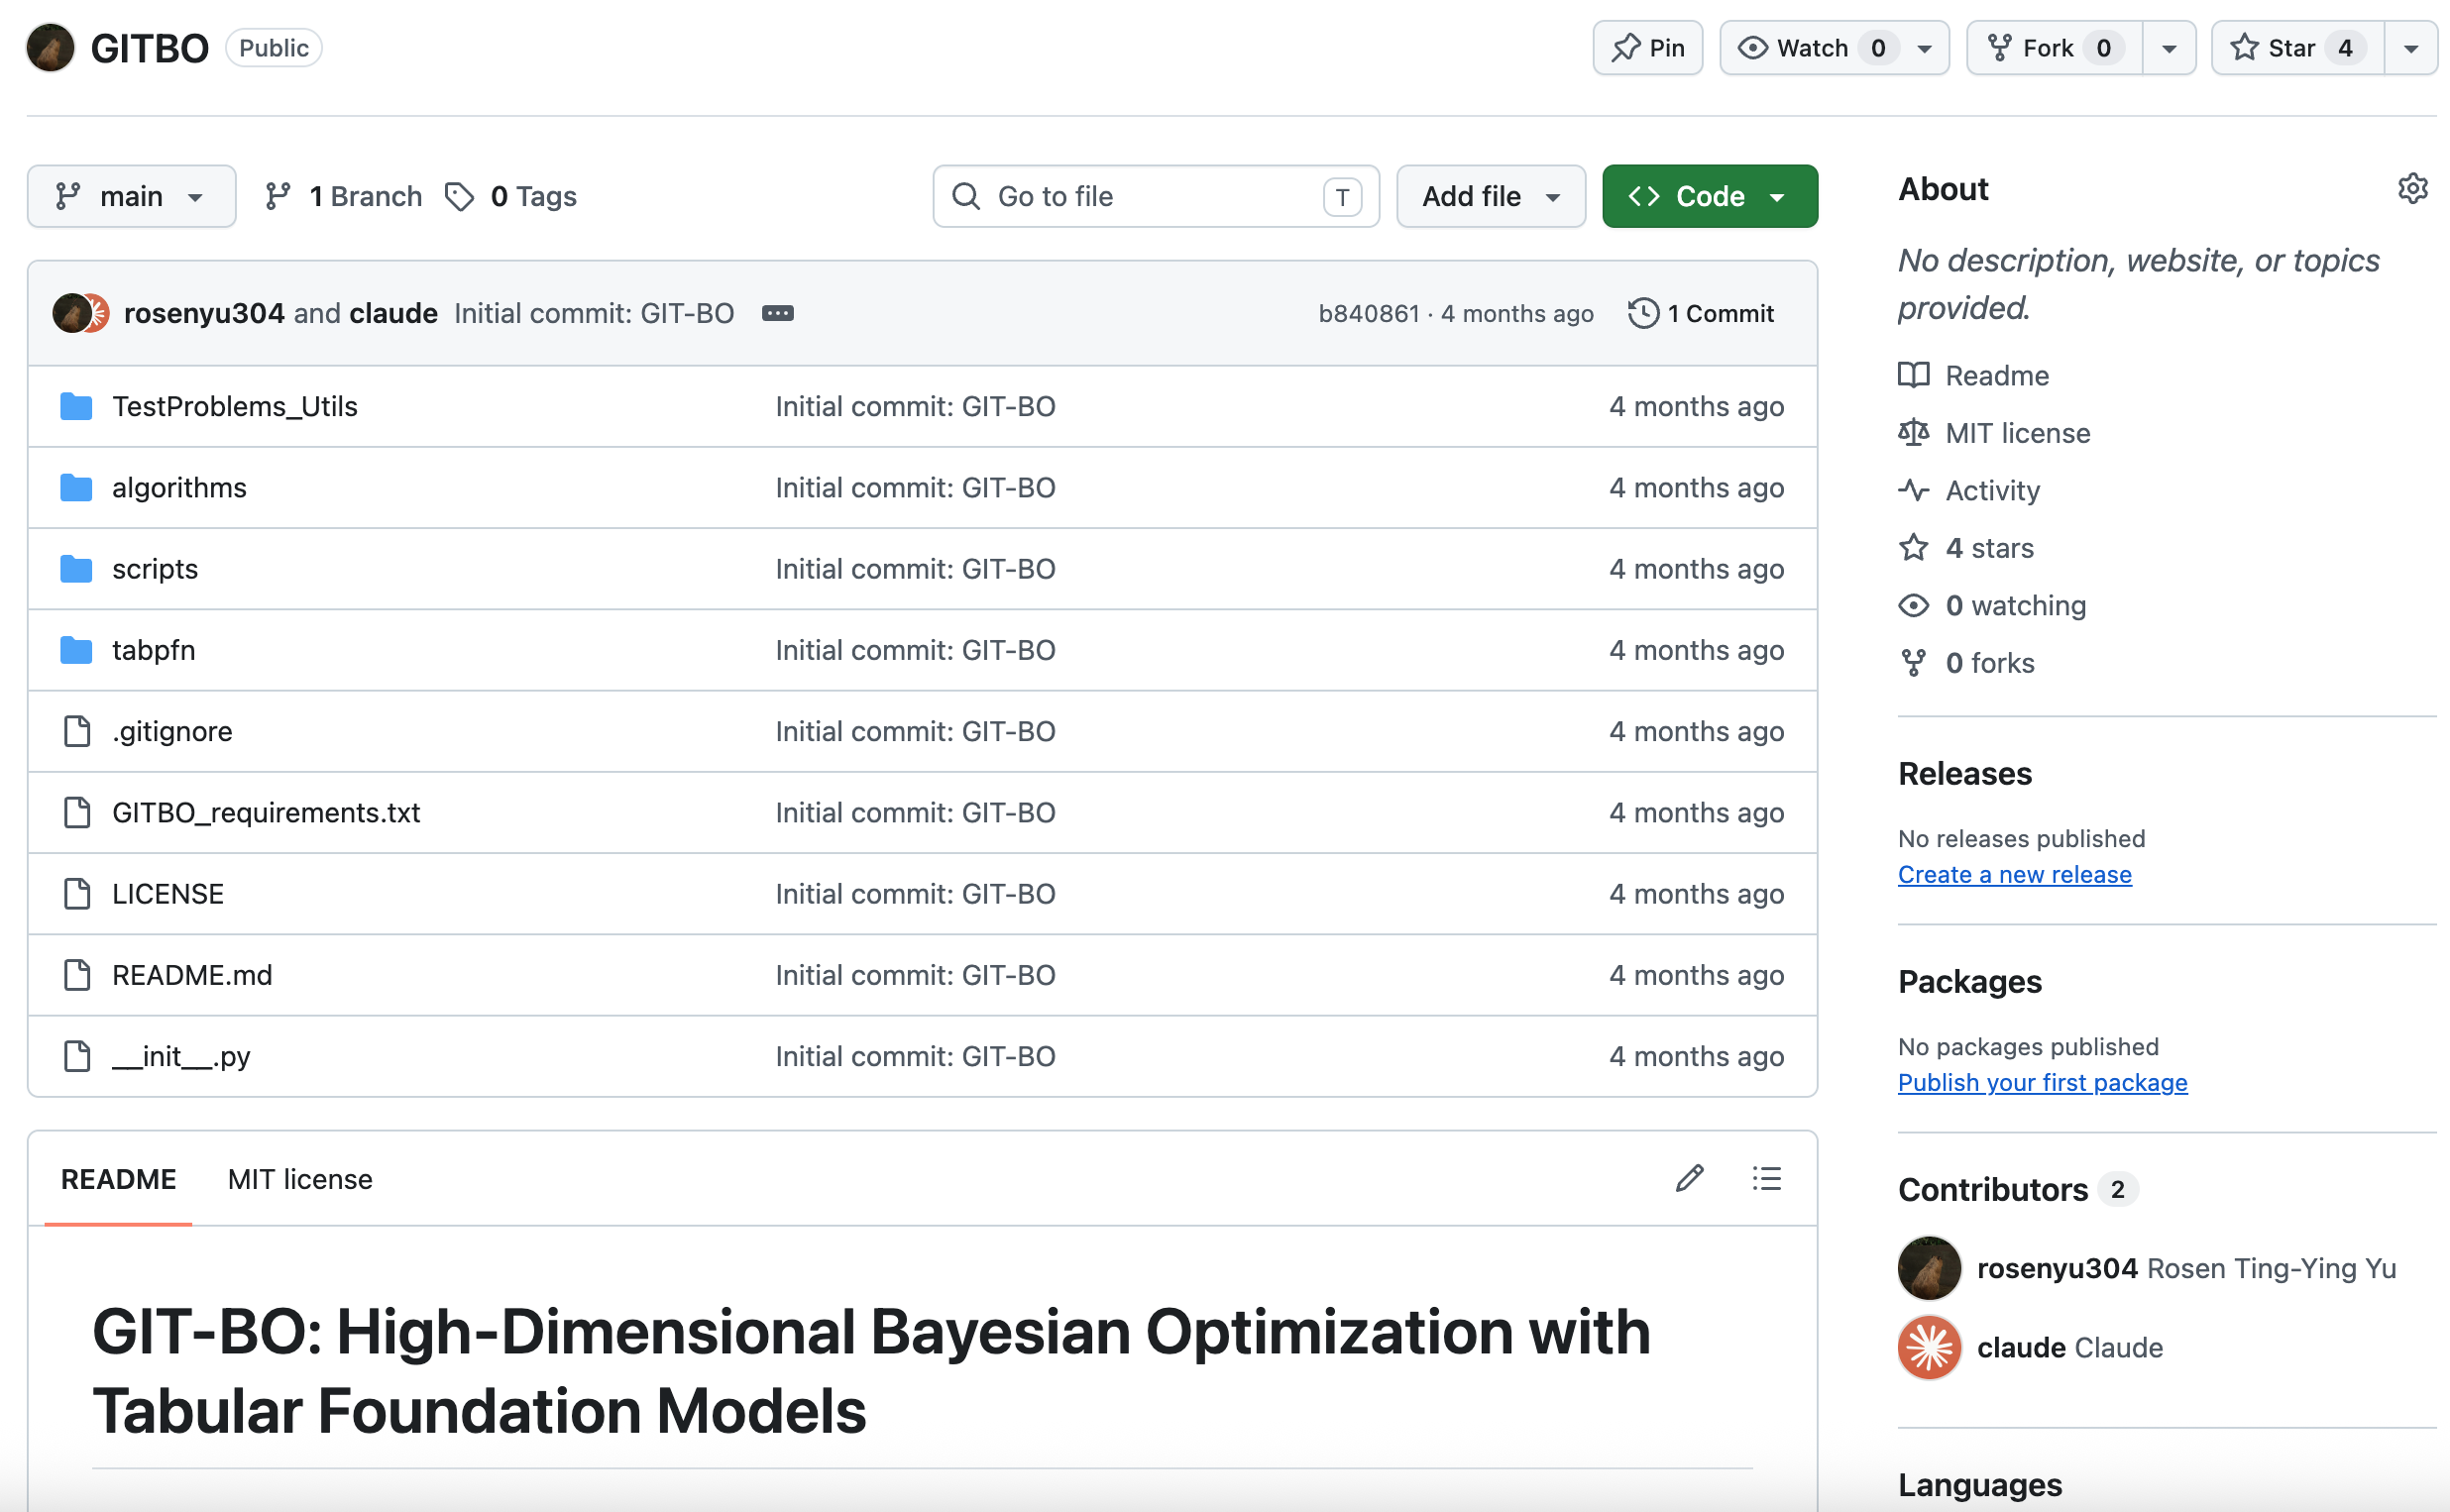Star the GITBO repository
Viewport: 2450px width, 1512px height.
click(2297, 48)
